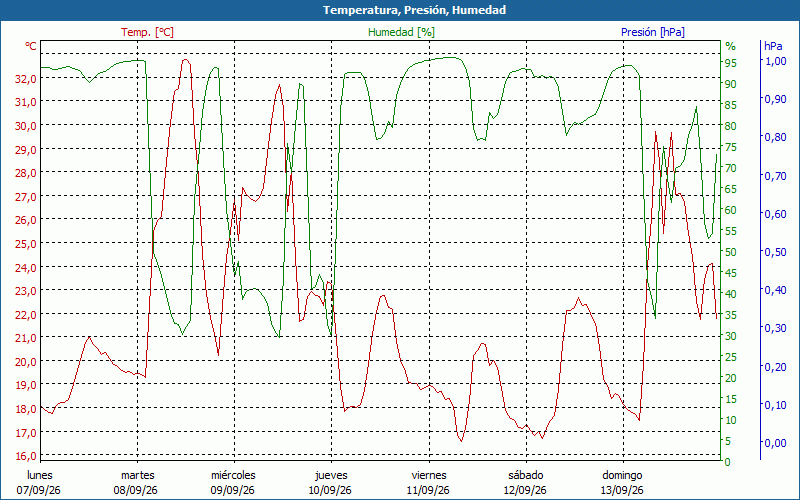
Task: Click the green '%' axis unit label
Action: click(x=730, y=46)
